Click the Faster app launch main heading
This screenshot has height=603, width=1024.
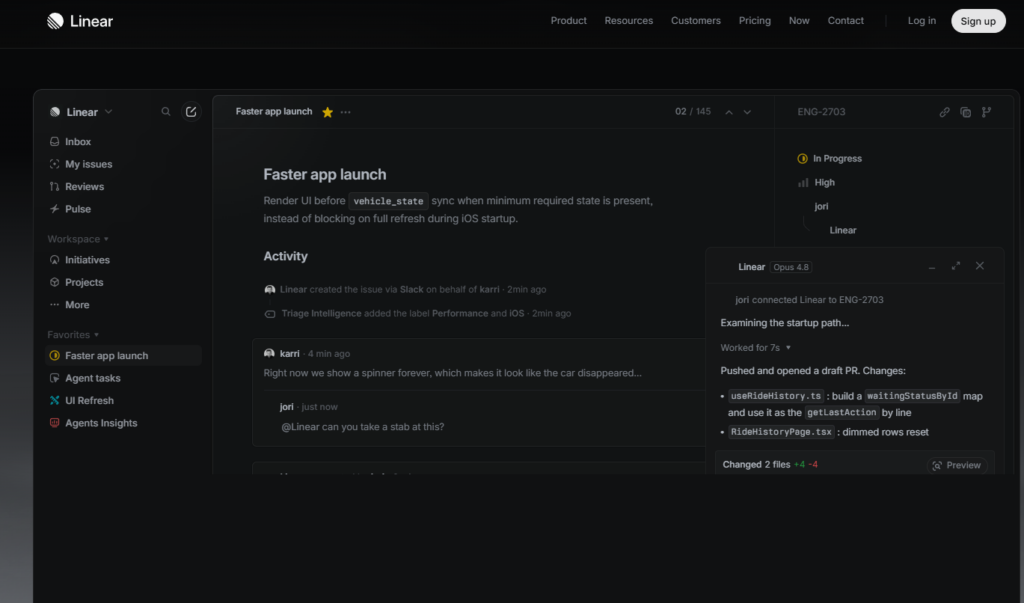[325, 174]
